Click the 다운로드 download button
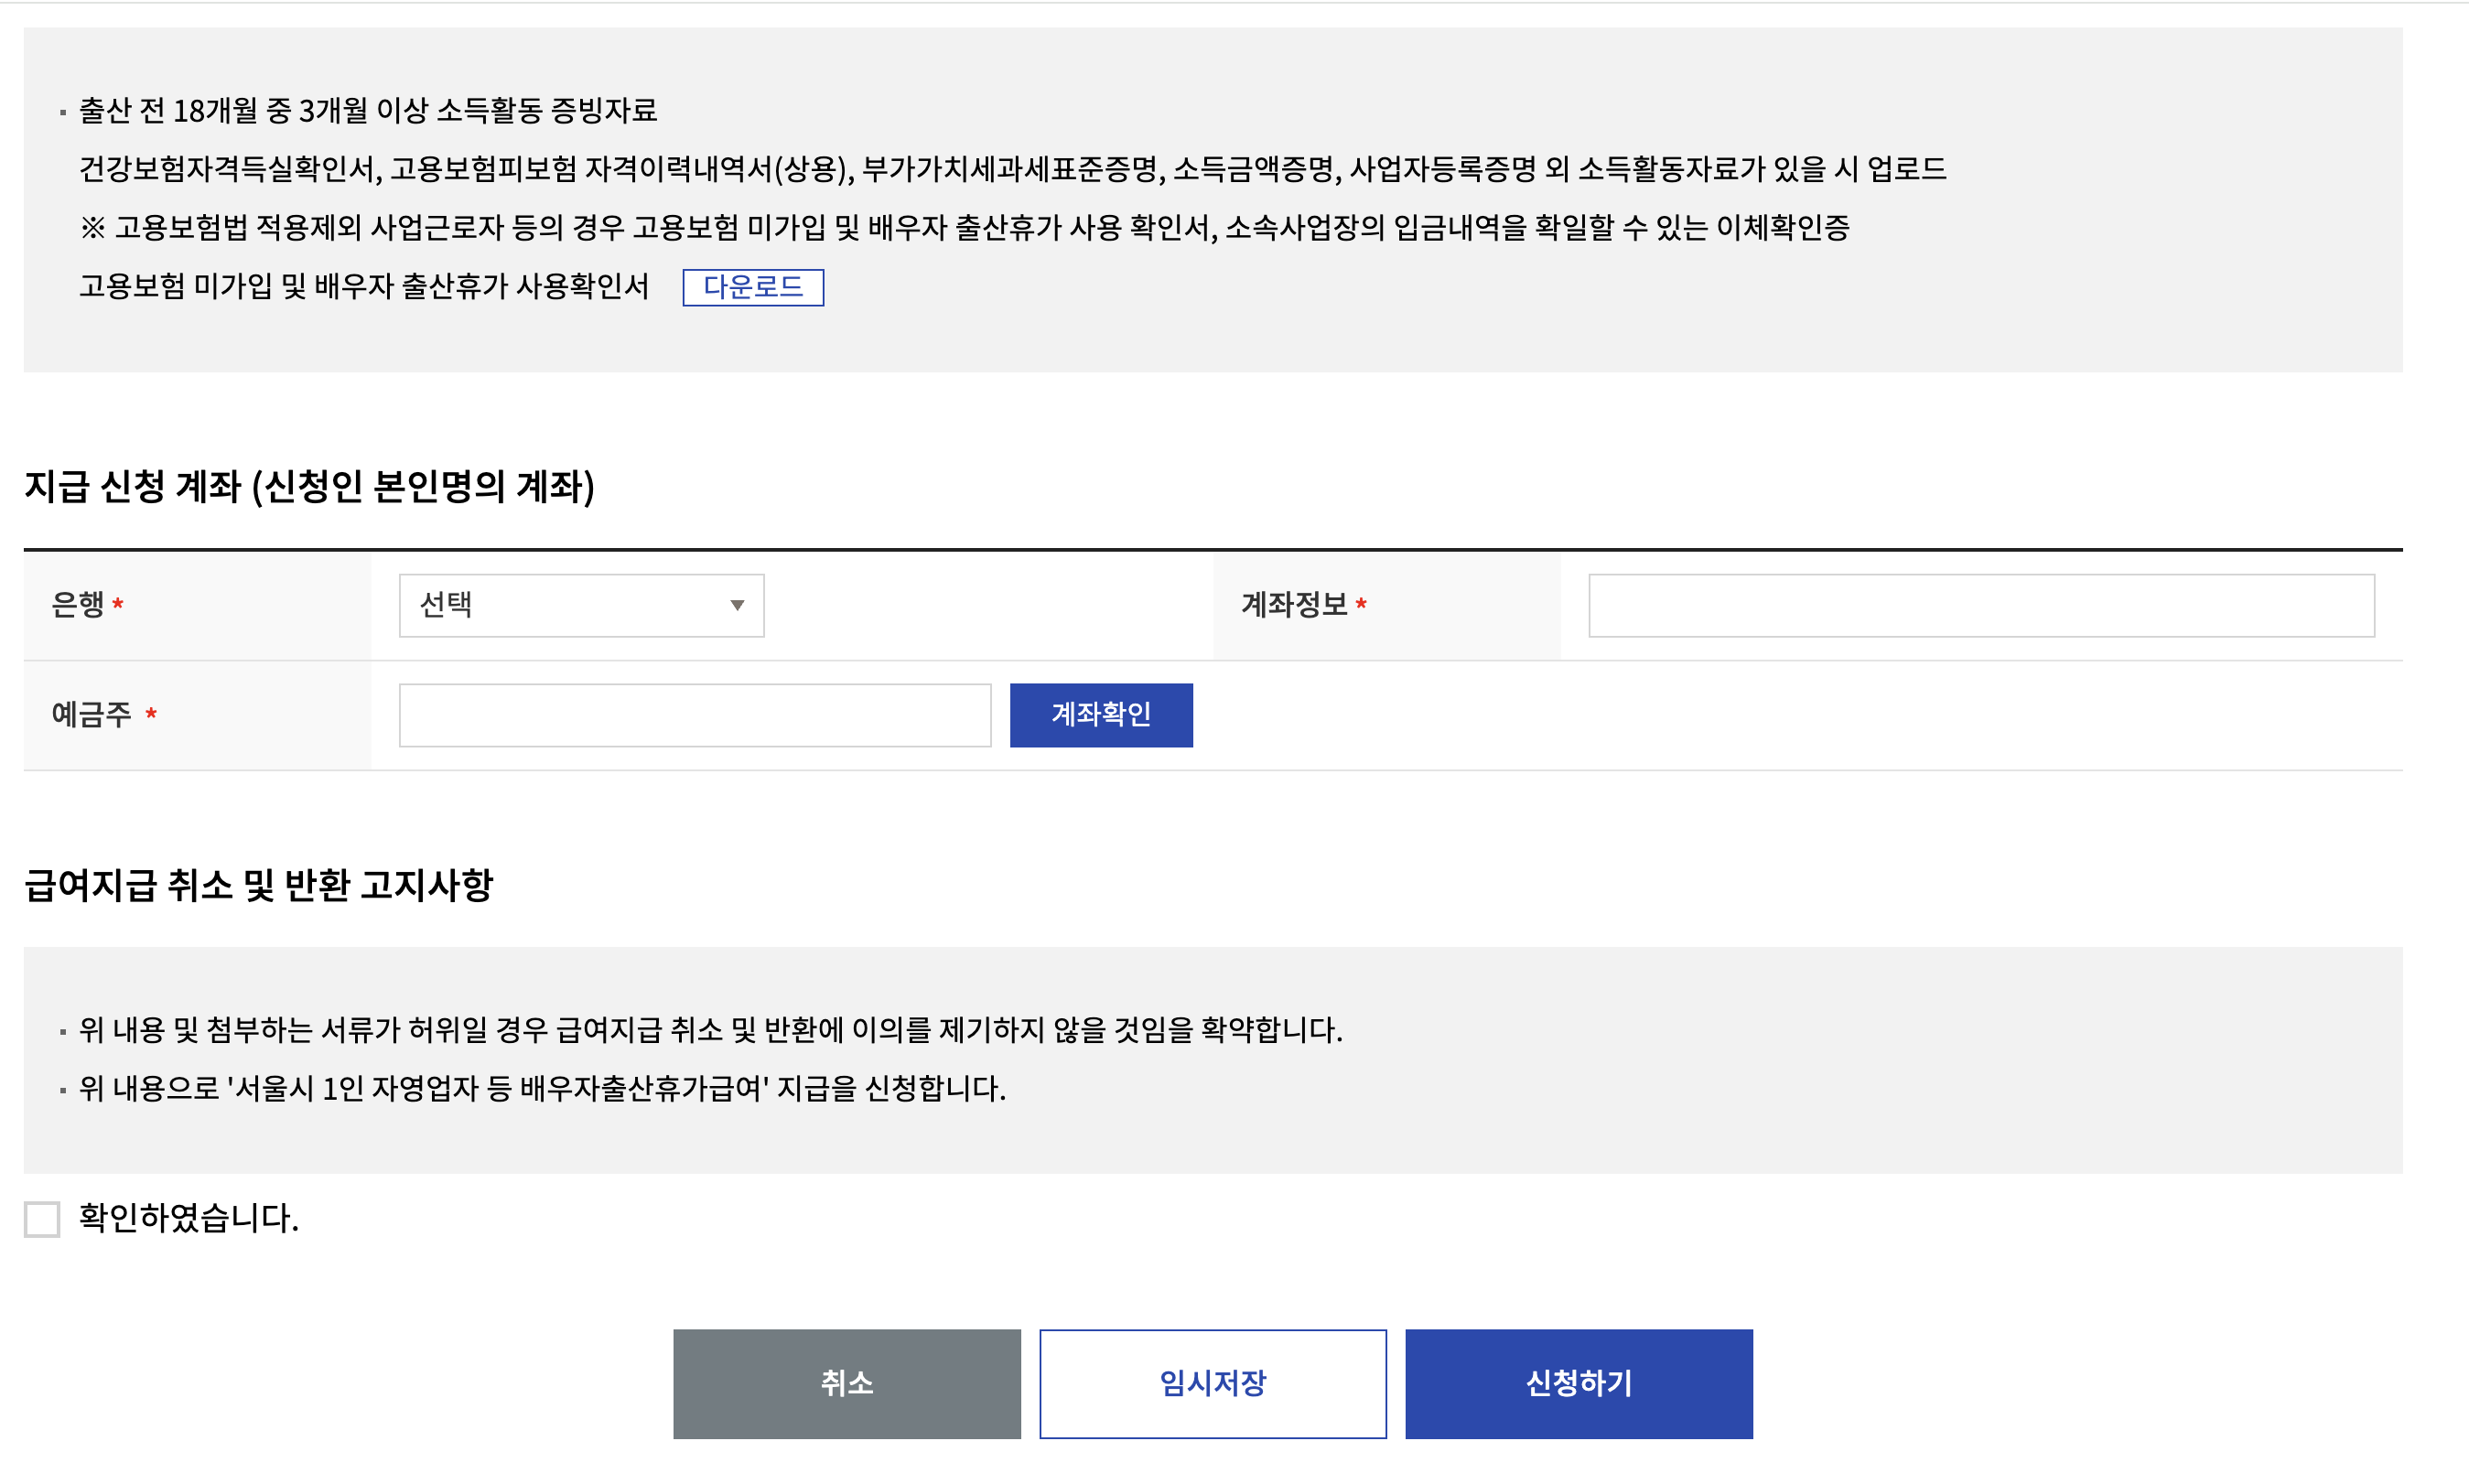The height and width of the screenshot is (1484, 2469). pyautogui.click(x=755, y=288)
